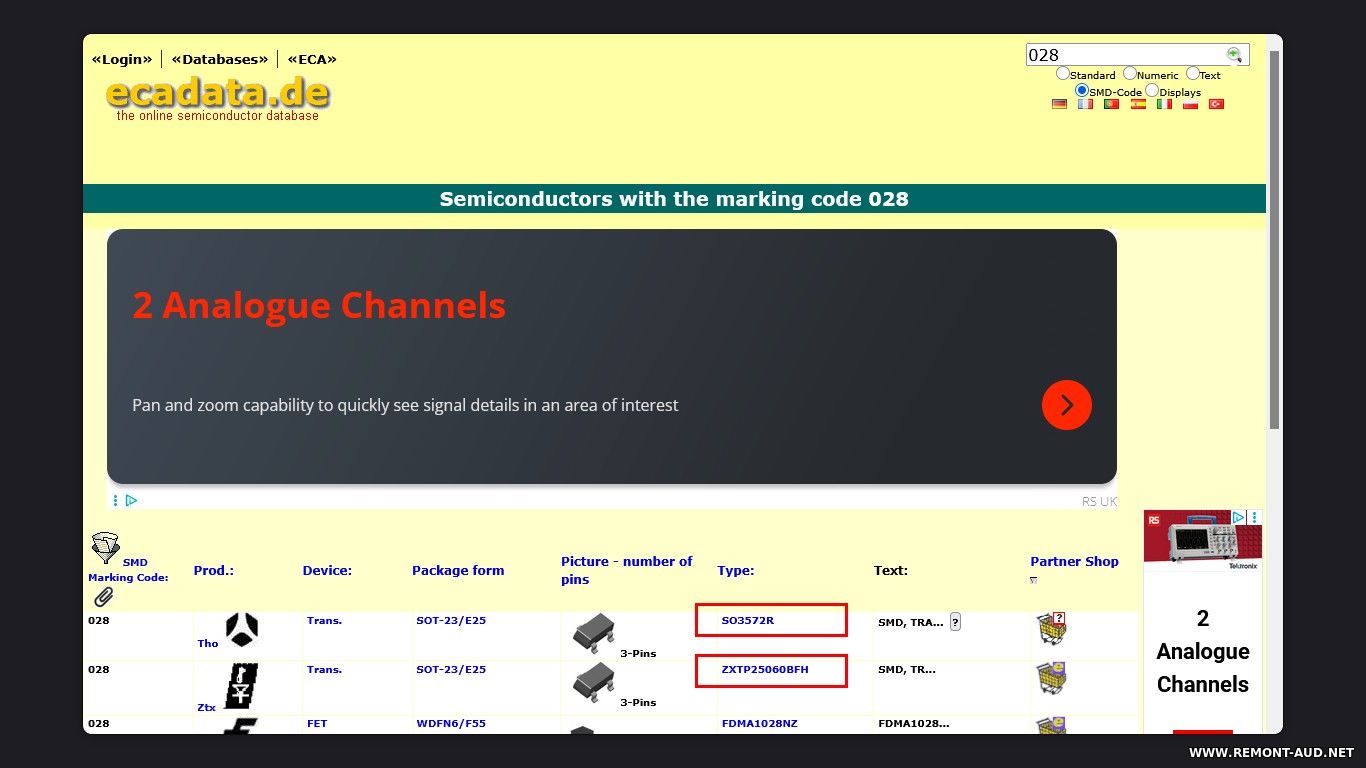Open the ZXTP25060BFH type link
The width and height of the screenshot is (1366, 768).
coord(765,670)
